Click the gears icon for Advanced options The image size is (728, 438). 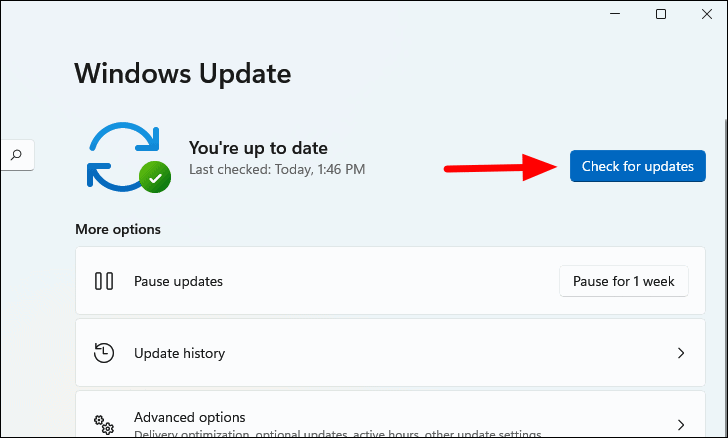click(x=104, y=425)
